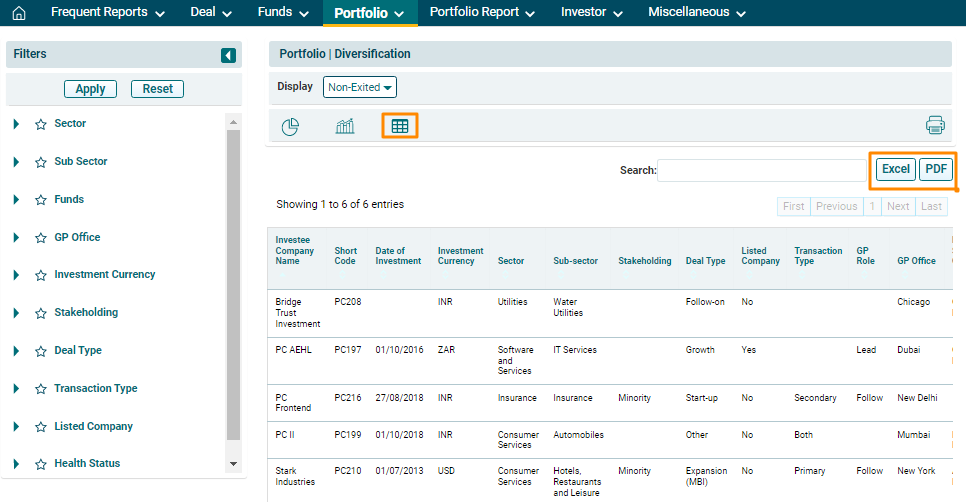Expand the Sub Sector filter

pyautogui.click(x=17, y=162)
